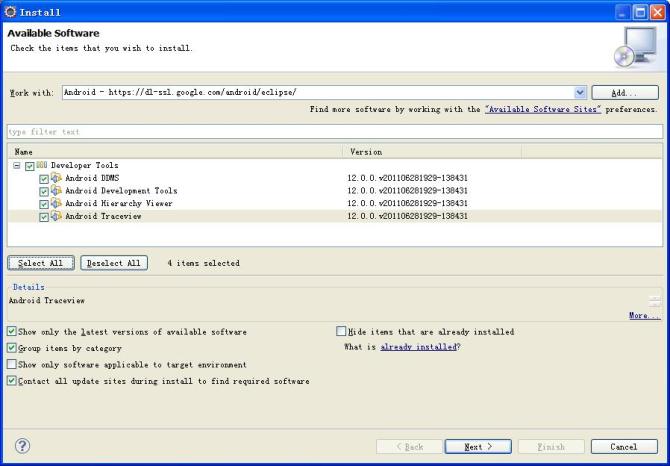Toggle the Developer Tools category checkbox

[x=30, y=165]
